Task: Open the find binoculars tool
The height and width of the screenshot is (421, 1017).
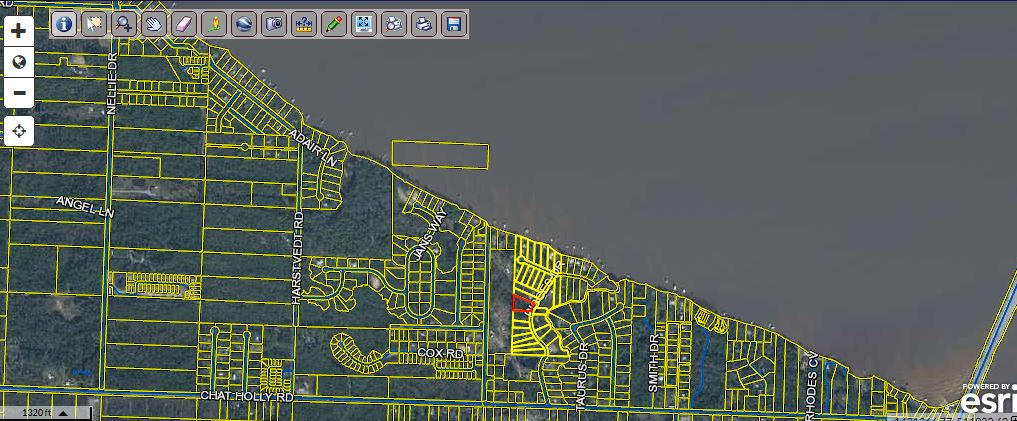Action: (x=394, y=24)
